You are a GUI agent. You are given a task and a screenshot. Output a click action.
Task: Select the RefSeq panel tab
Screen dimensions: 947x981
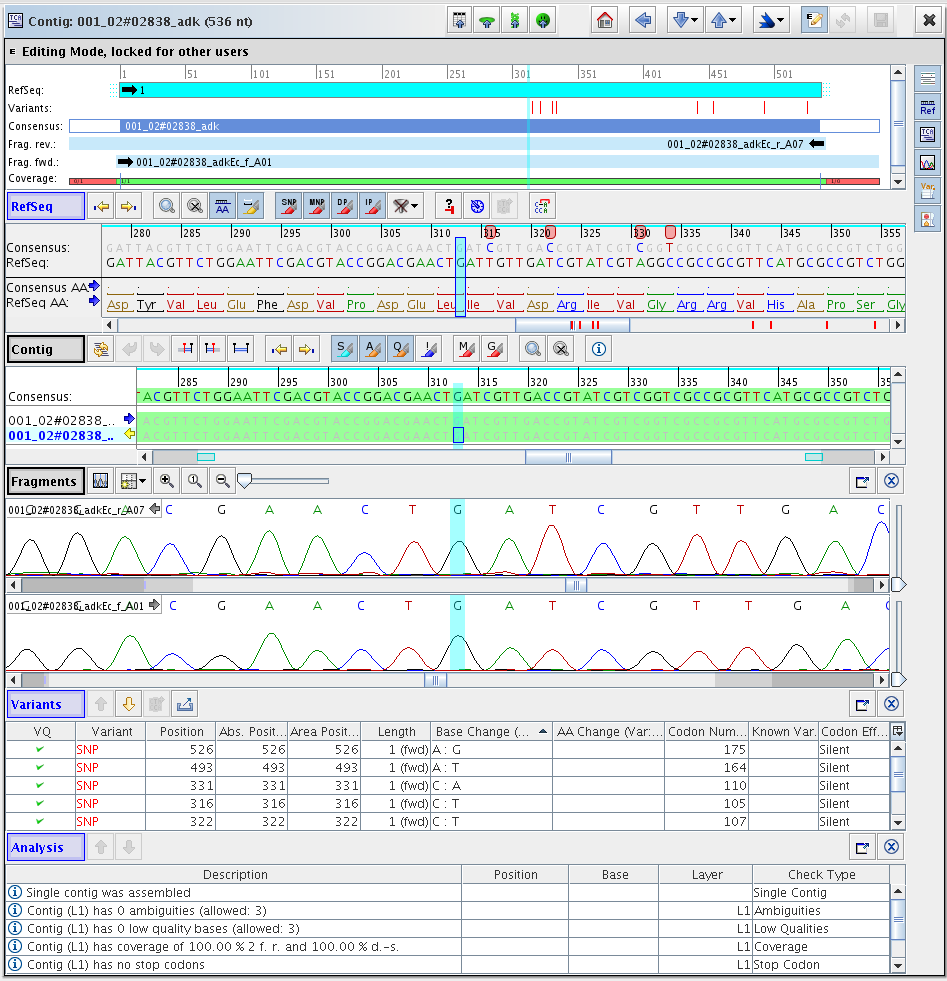[44, 206]
